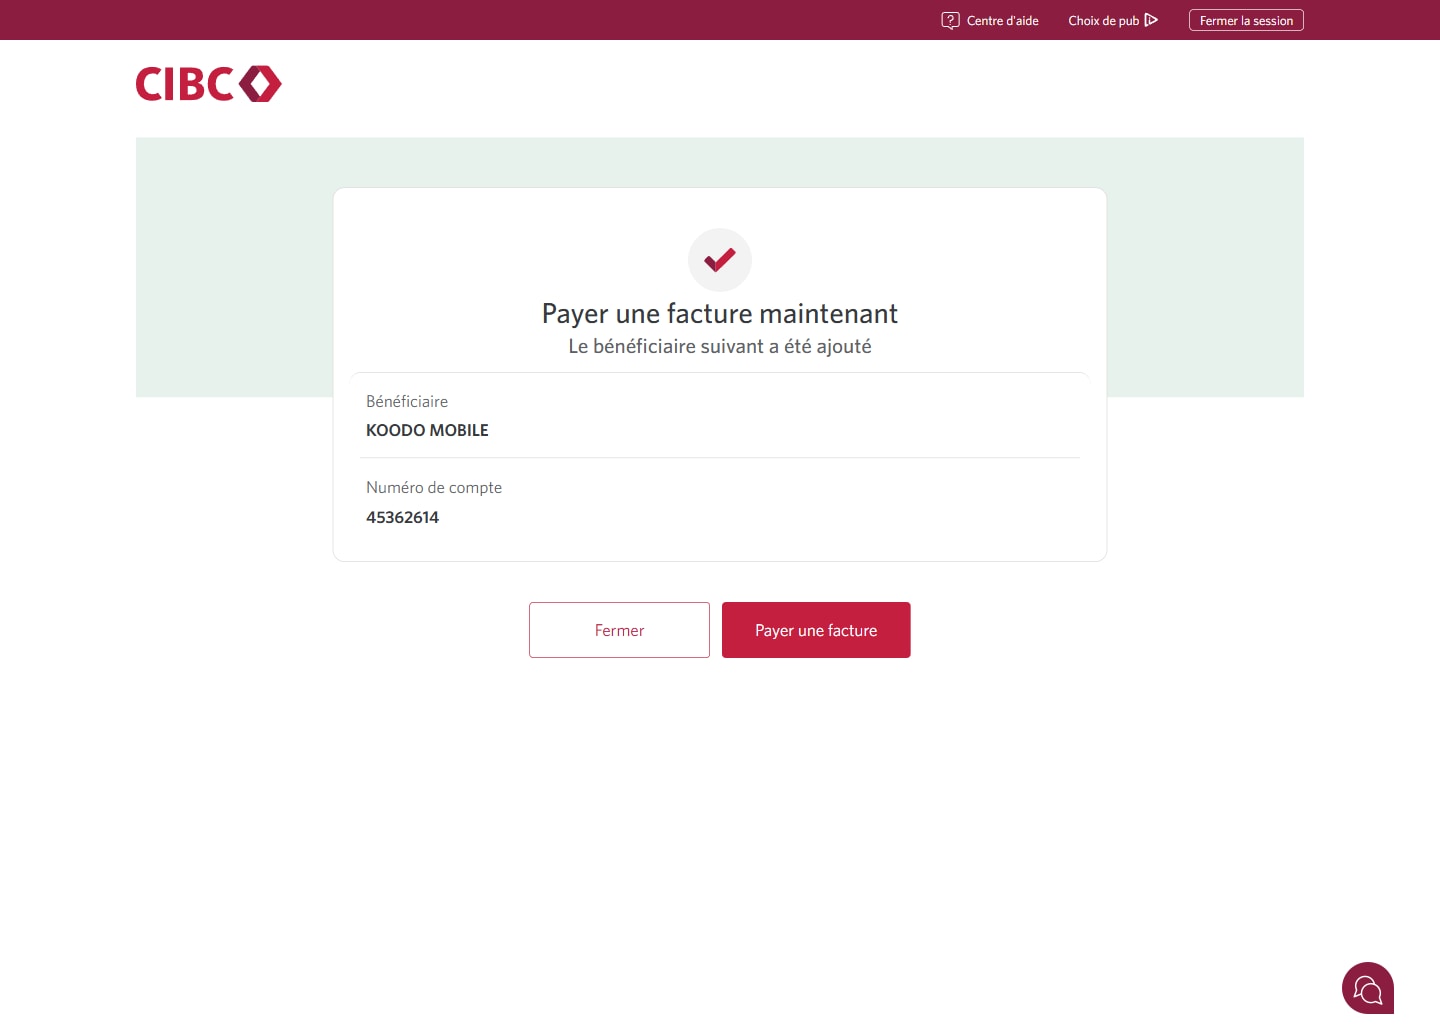Select account number 45362614
Image resolution: width=1440 pixels, height=1024 pixels.
(402, 517)
